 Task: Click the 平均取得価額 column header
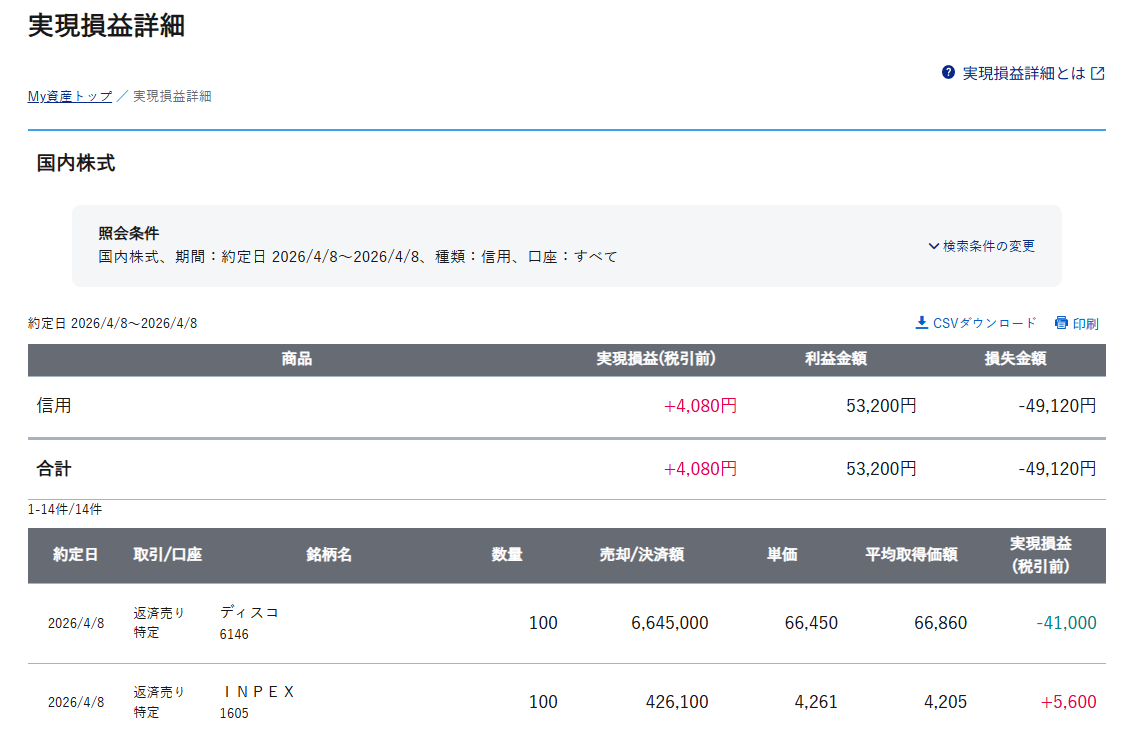click(x=911, y=555)
